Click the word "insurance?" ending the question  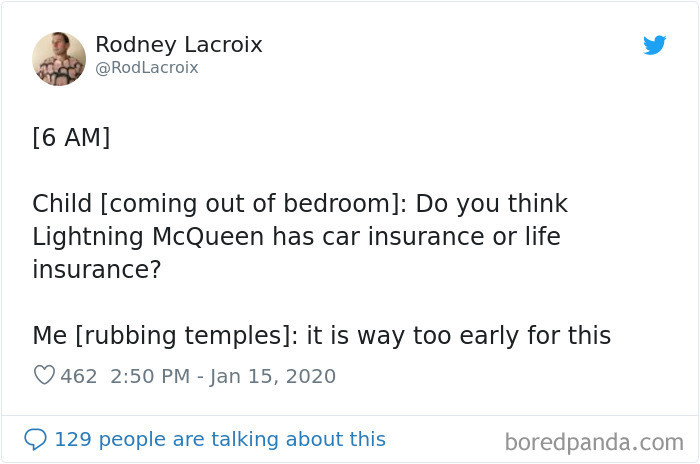pyautogui.click(x=96, y=270)
